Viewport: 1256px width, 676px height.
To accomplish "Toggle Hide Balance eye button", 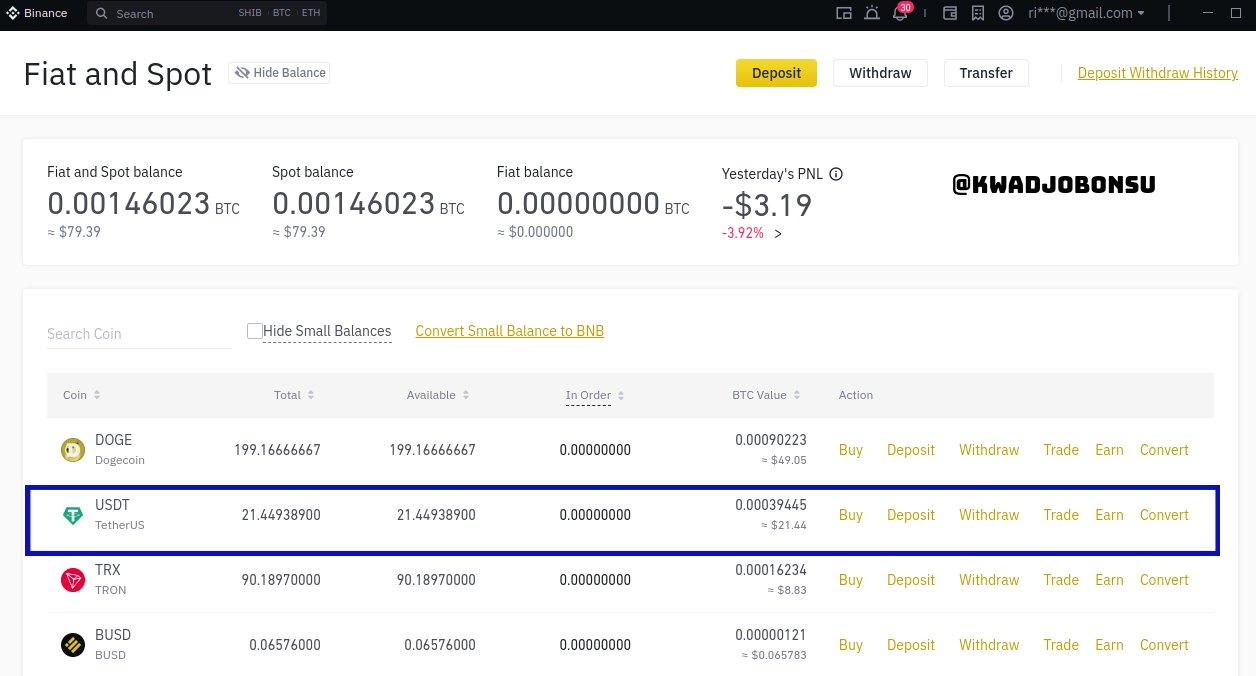I will pyautogui.click(x=279, y=73).
